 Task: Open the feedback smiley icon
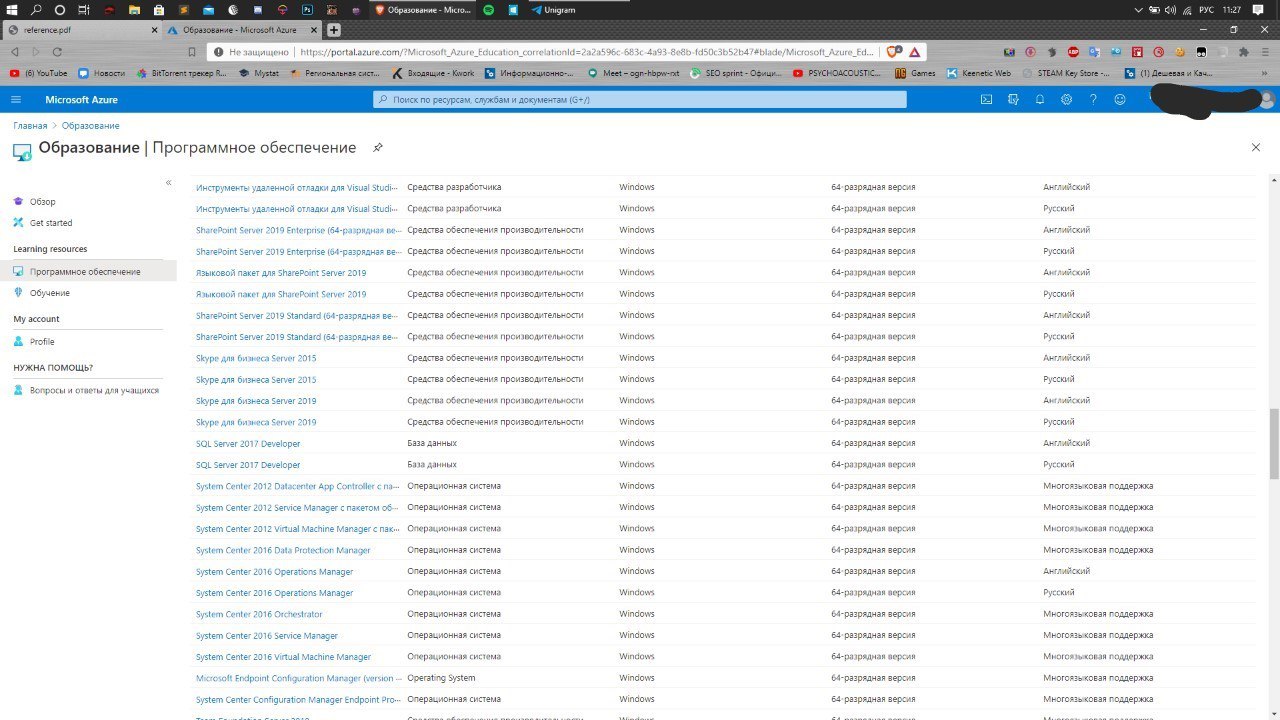pos(1120,100)
